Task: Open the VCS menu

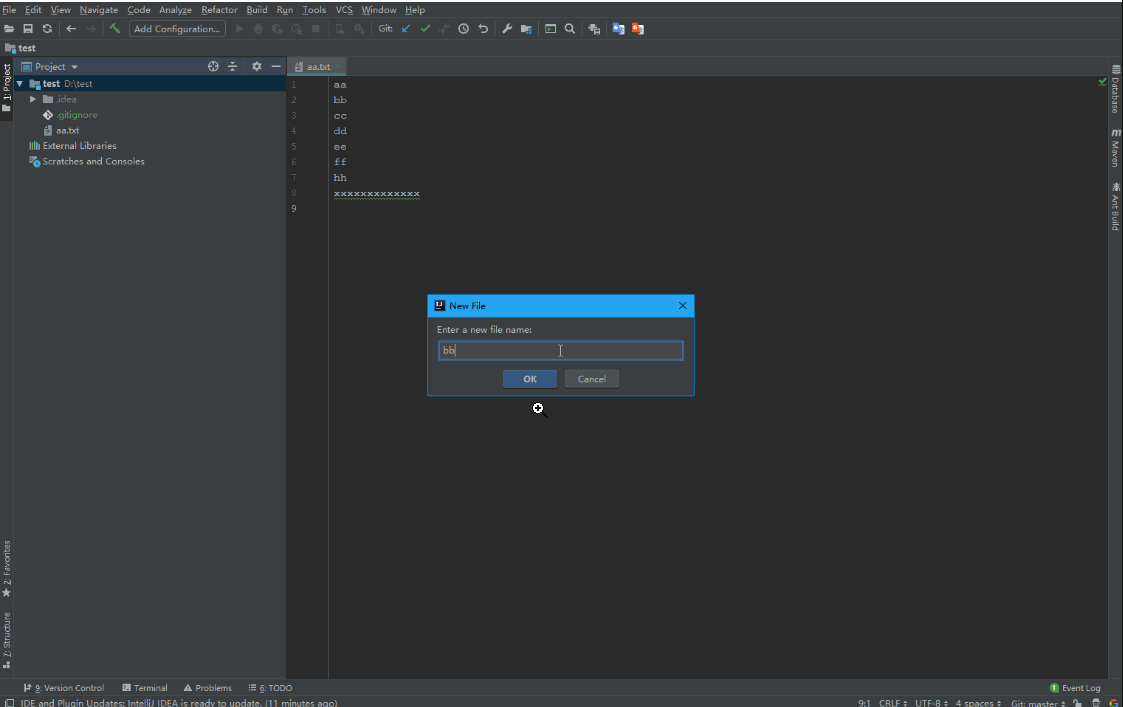Action: [x=344, y=9]
